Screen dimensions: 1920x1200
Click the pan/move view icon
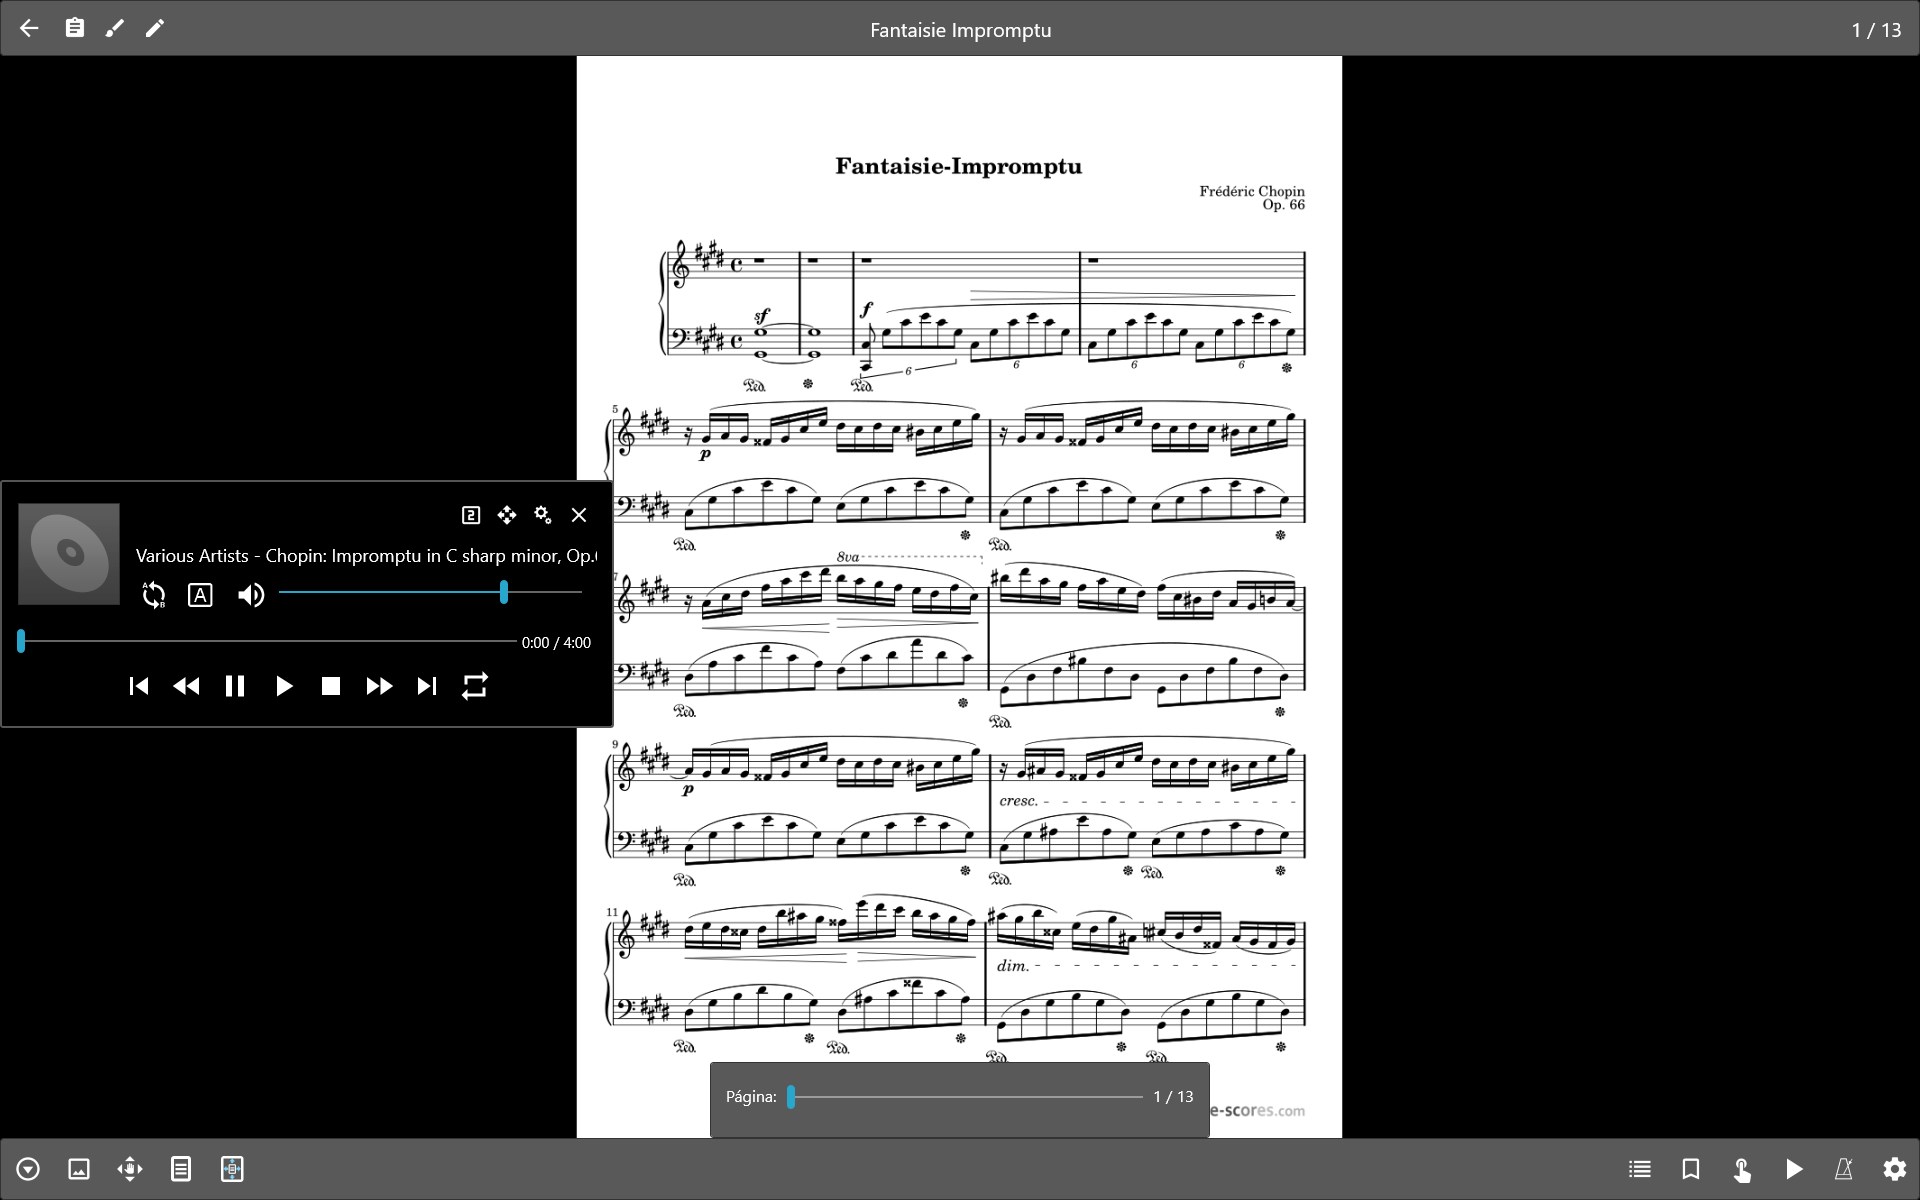[130, 1169]
